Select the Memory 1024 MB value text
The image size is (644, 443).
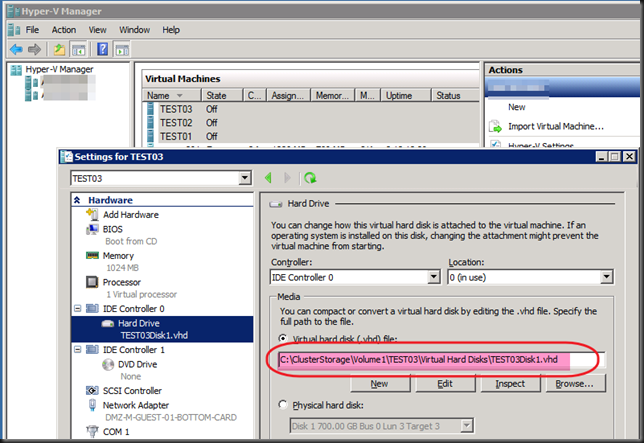point(122,268)
